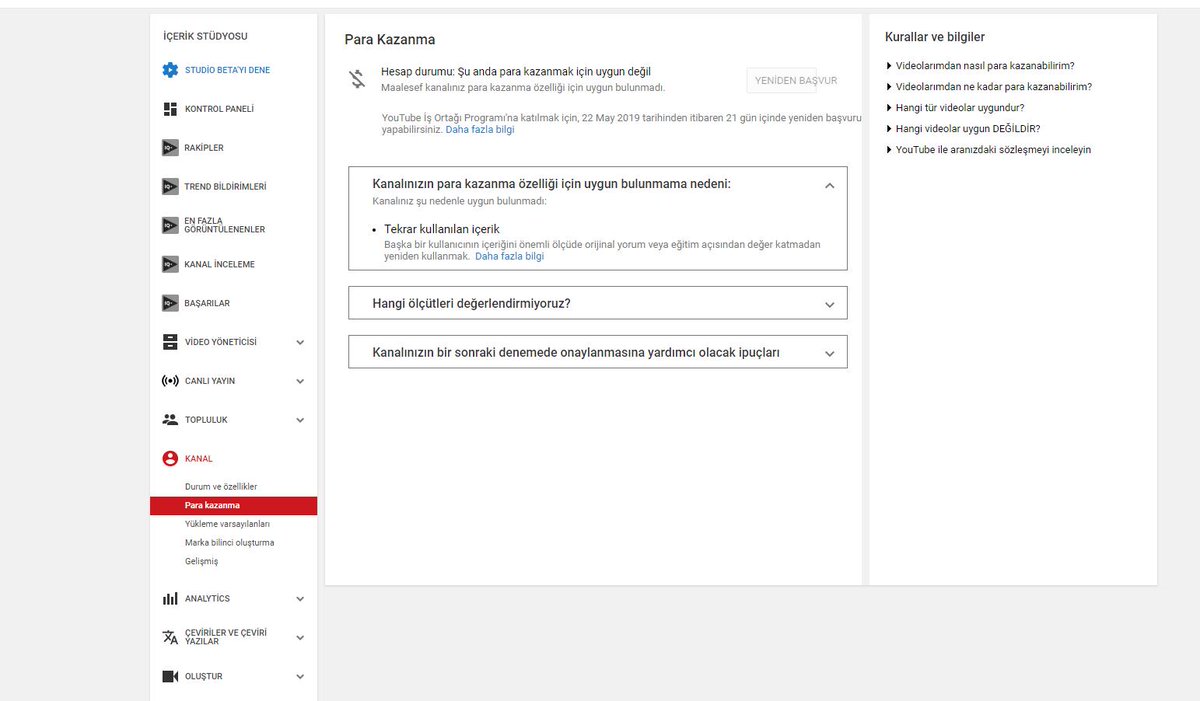Collapse the uygun bulunmama nedeni section
1200x701 pixels.
[x=829, y=185]
